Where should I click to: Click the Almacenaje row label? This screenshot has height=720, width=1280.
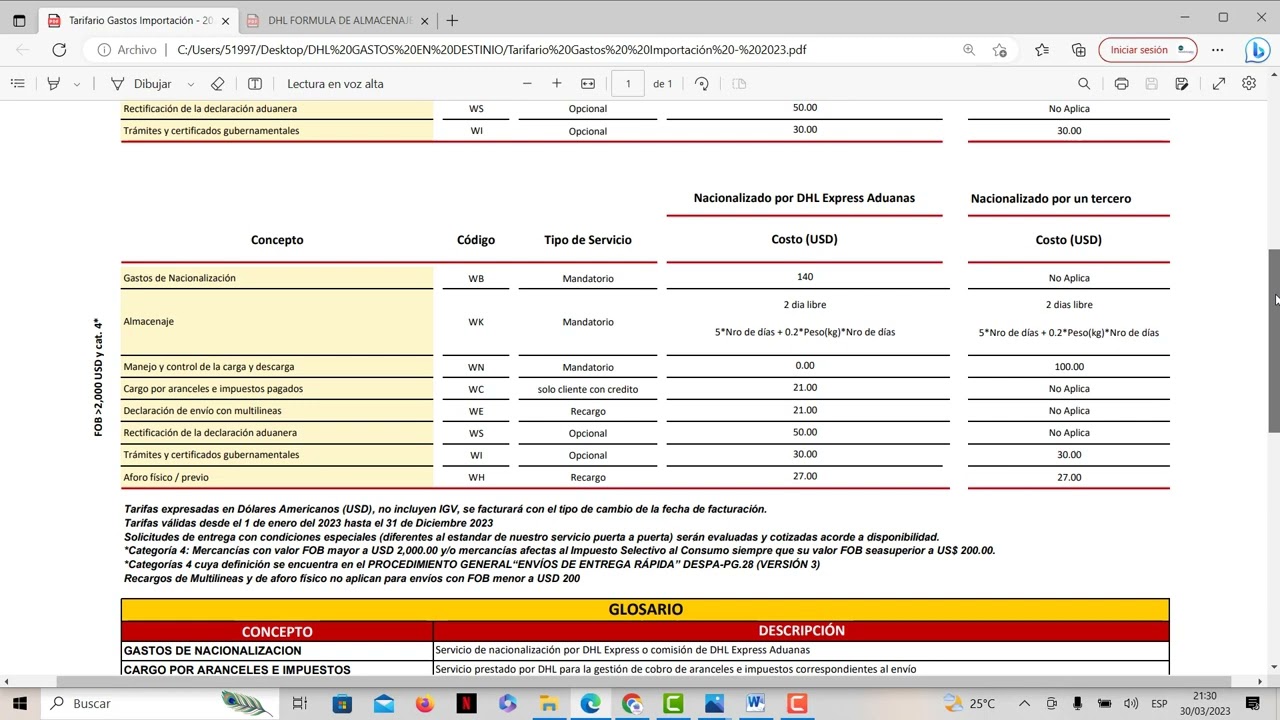point(277,322)
